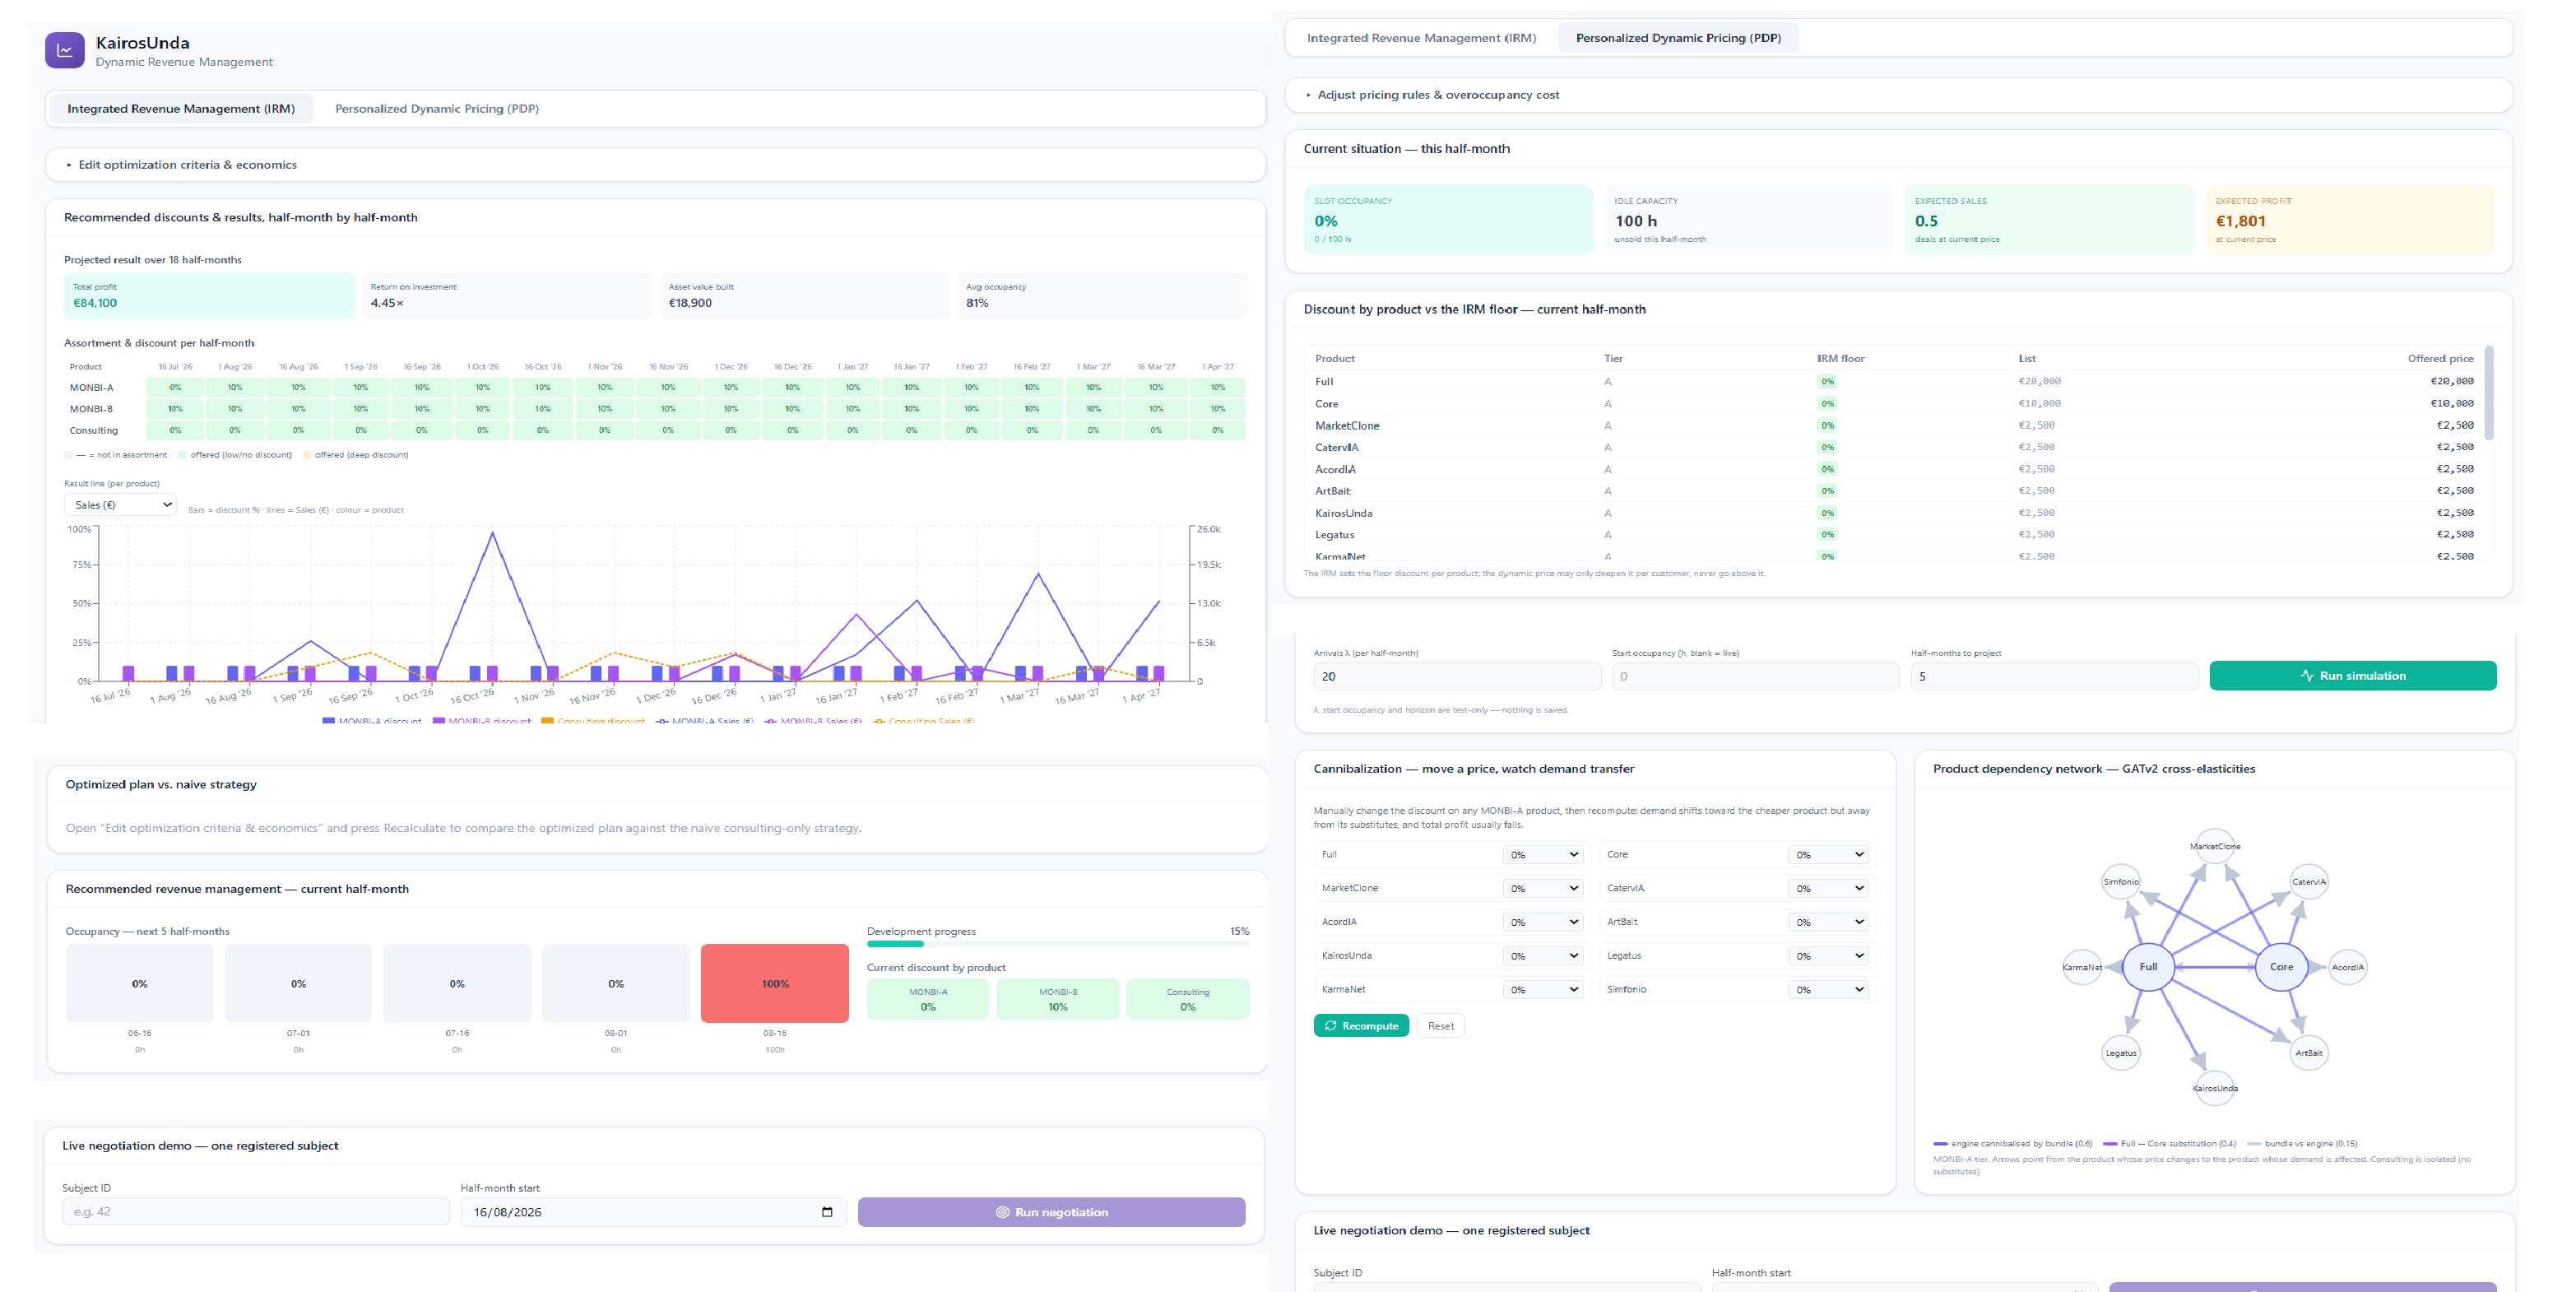Click the Arrivals per half-month input field
Image resolution: width=2576 pixels, height=1292 pixels.
(1458, 676)
